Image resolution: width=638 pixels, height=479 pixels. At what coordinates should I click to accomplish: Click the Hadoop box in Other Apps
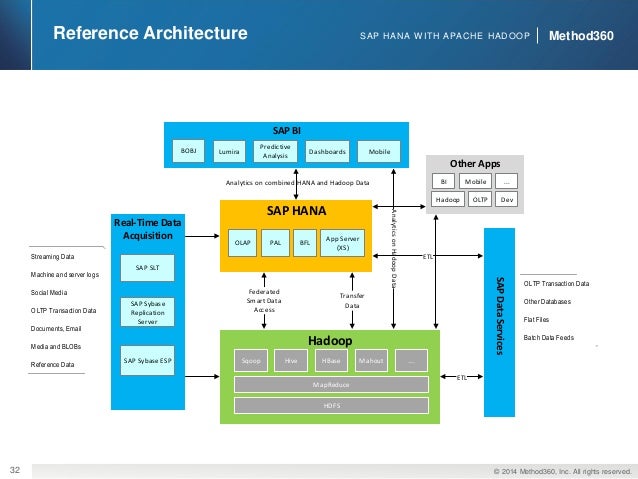point(448,199)
